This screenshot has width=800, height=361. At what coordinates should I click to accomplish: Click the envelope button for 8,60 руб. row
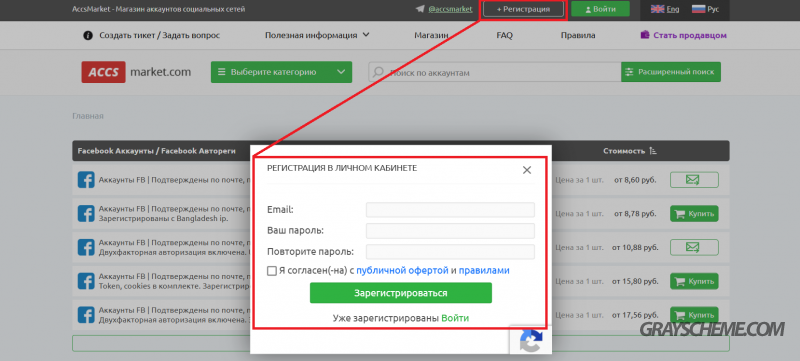(694, 180)
